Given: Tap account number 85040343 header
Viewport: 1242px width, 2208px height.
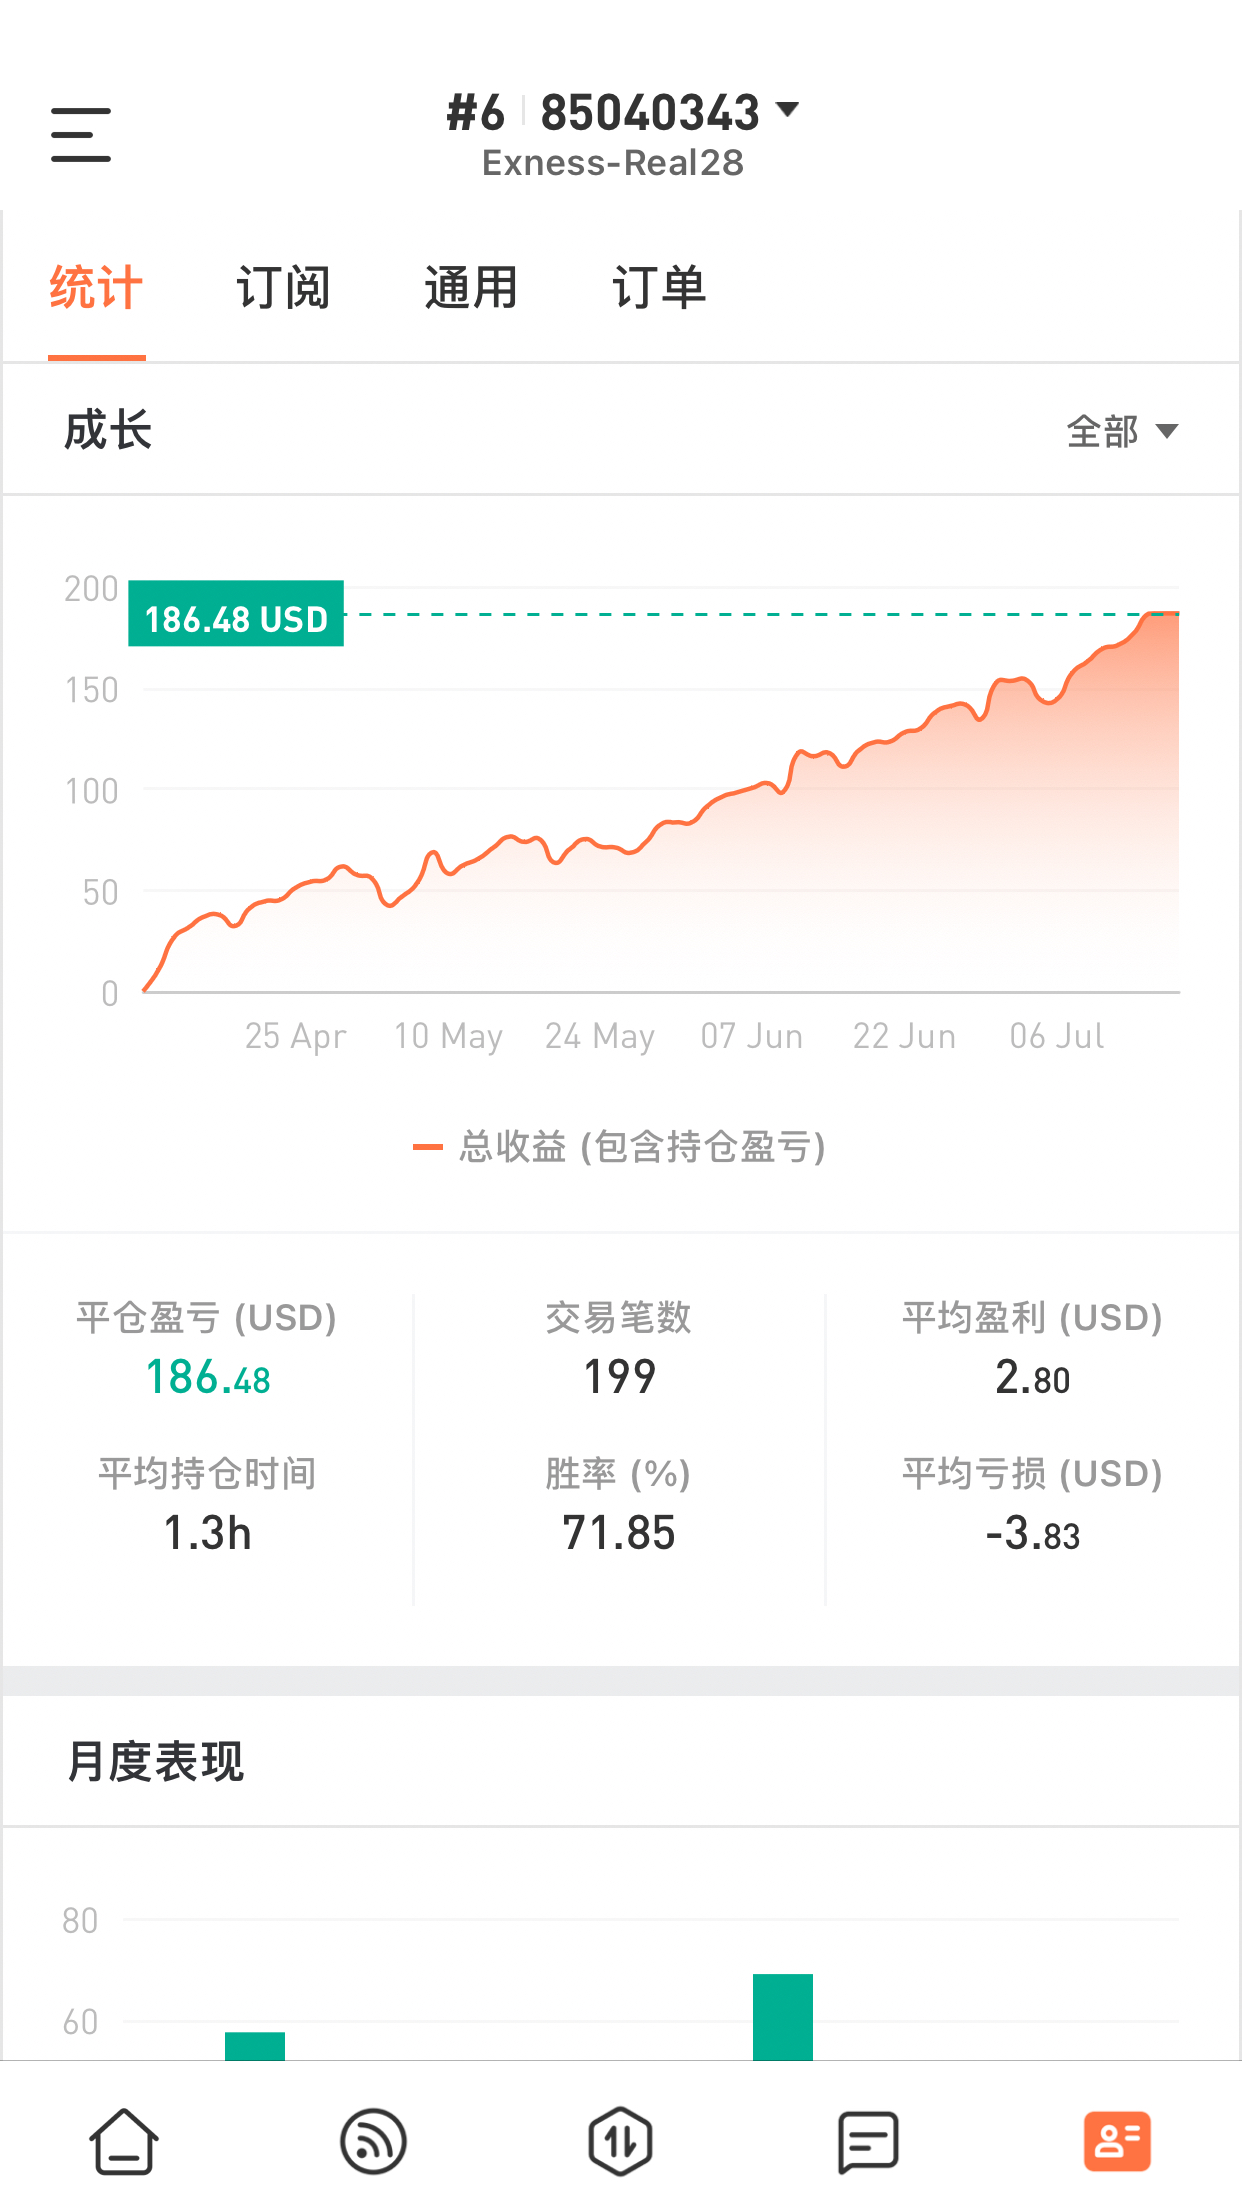Looking at the screenshot, I should point(650,112).
